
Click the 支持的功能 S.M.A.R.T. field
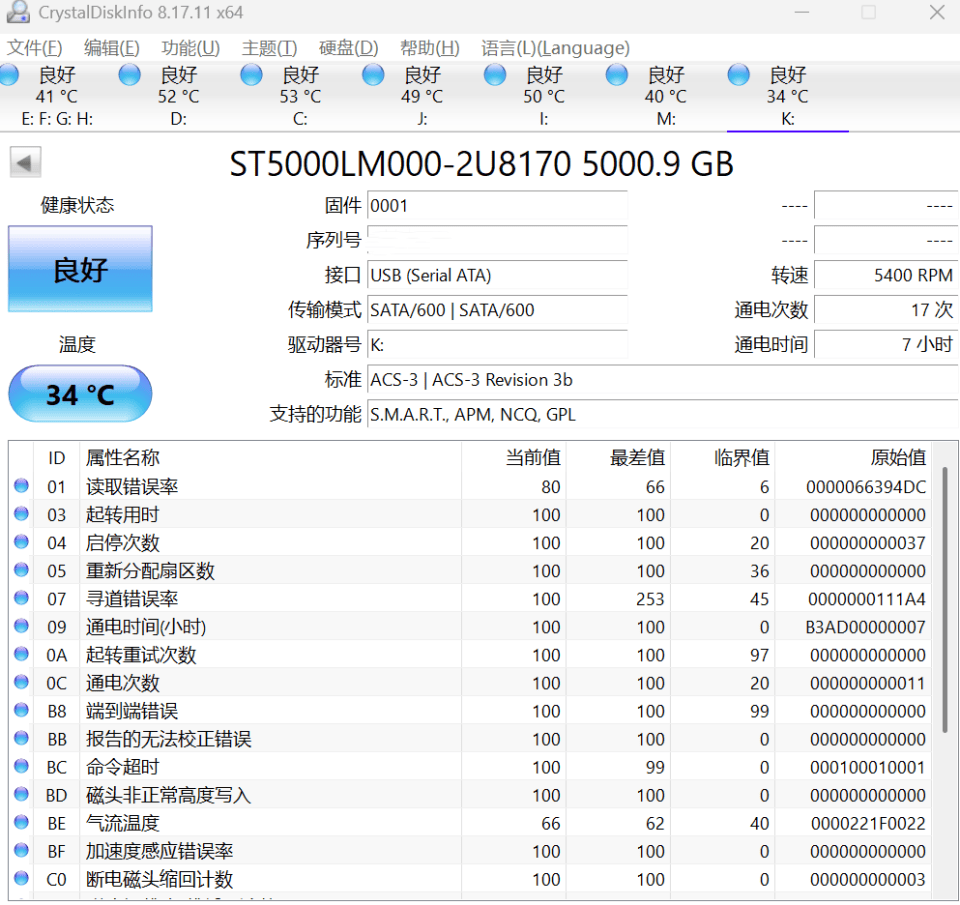click(x=662, y=415)
